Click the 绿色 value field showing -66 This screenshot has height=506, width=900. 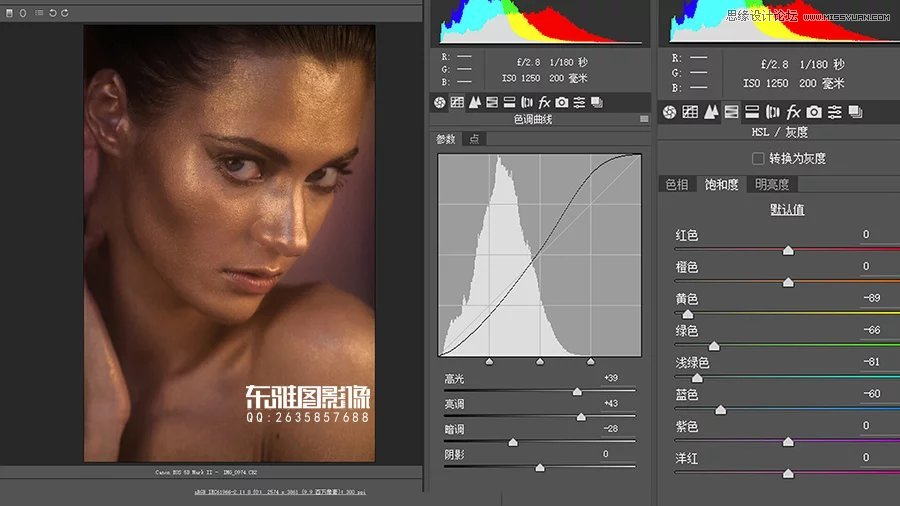(872, 330)
